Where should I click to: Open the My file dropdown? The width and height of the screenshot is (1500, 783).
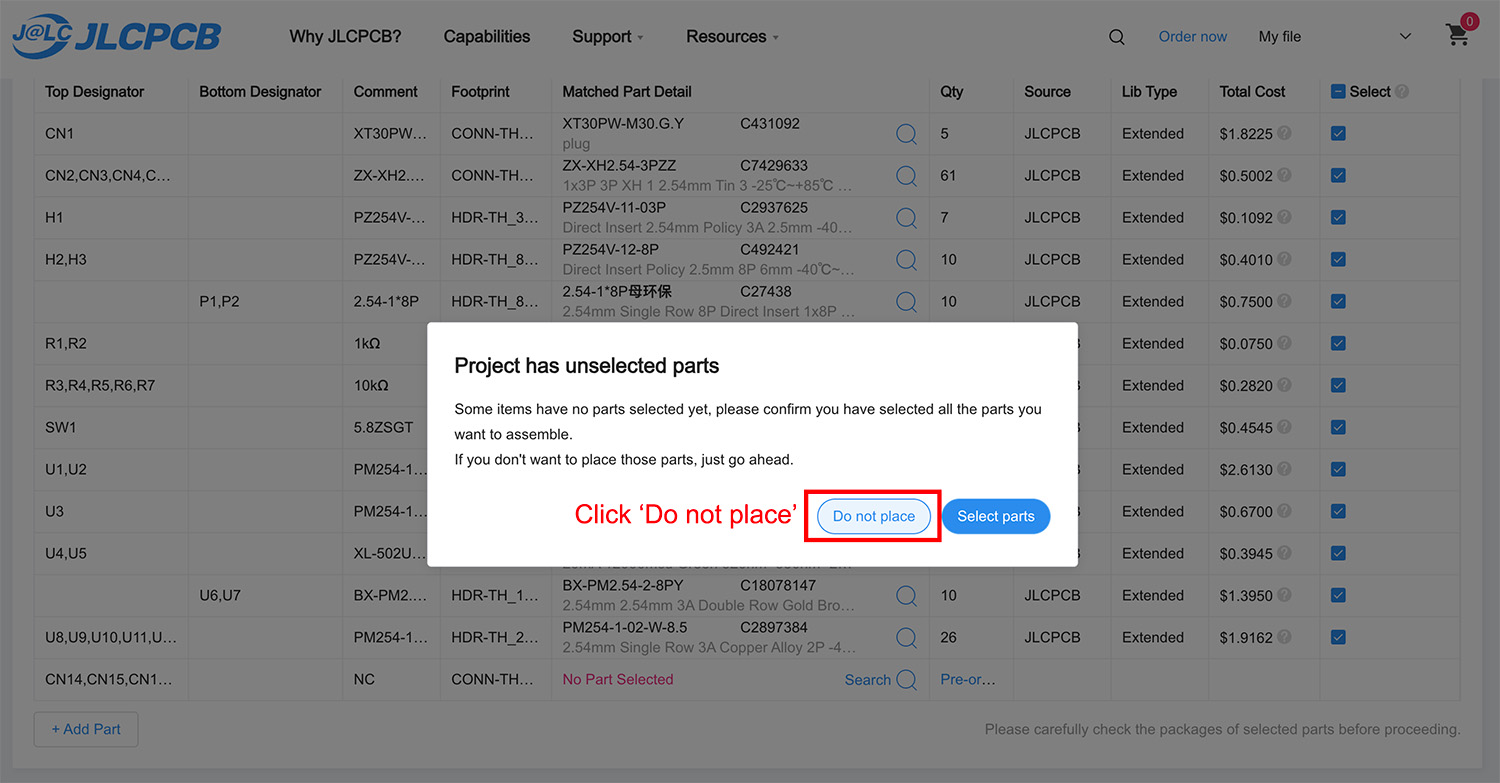click(1335, 36)
